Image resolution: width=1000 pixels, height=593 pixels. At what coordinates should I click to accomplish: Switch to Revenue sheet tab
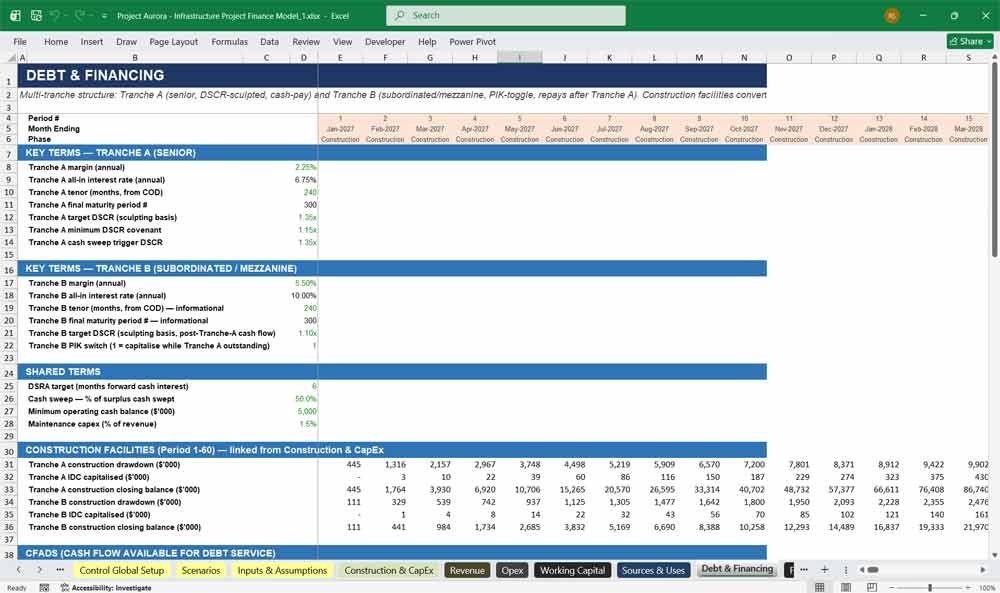click(467, 570)
